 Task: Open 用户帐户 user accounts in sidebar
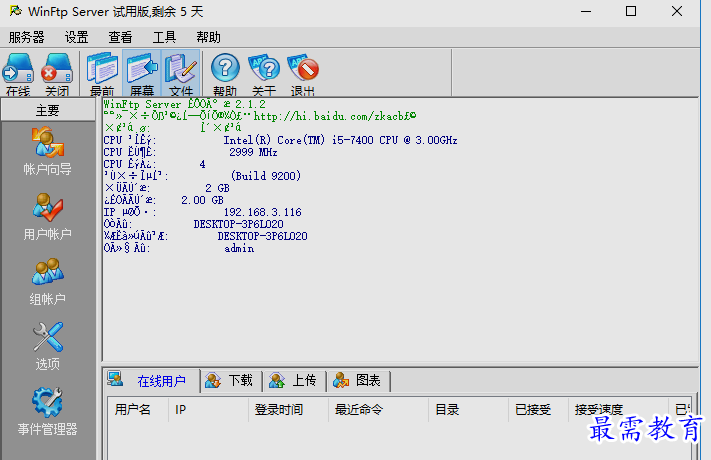(48, 216)
